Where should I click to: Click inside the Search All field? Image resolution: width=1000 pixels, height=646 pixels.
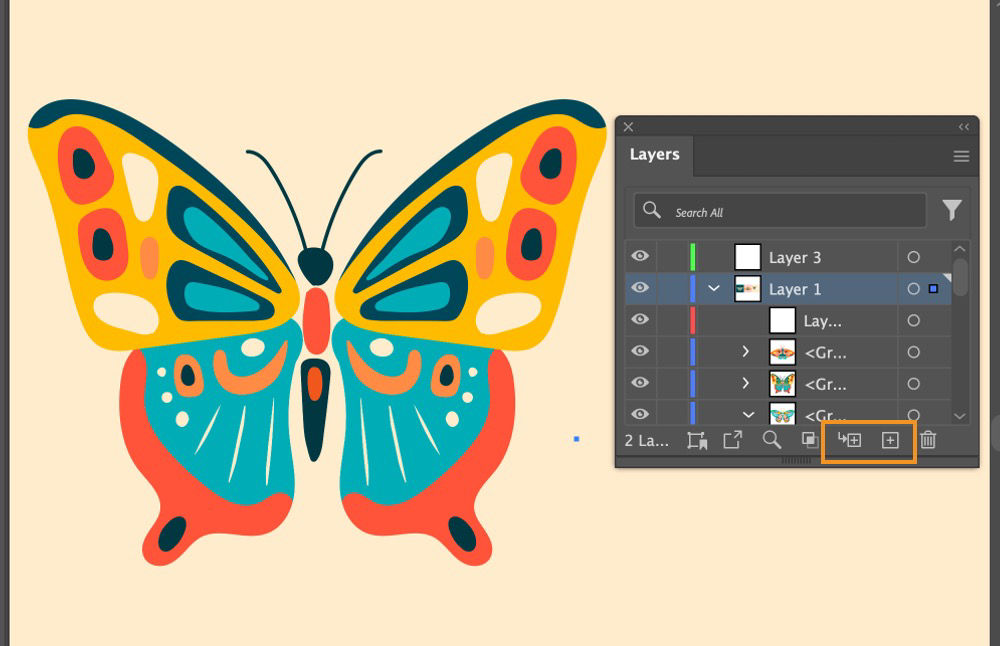click(x=790, y=211)
